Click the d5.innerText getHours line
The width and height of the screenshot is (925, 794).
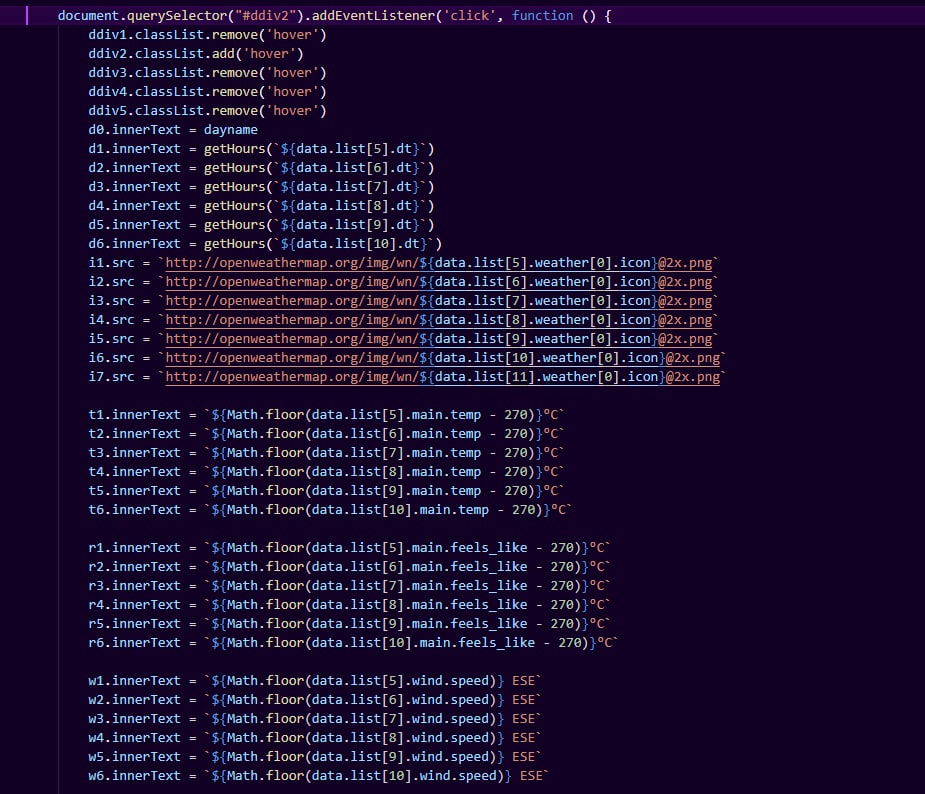(x=261, y=225)
